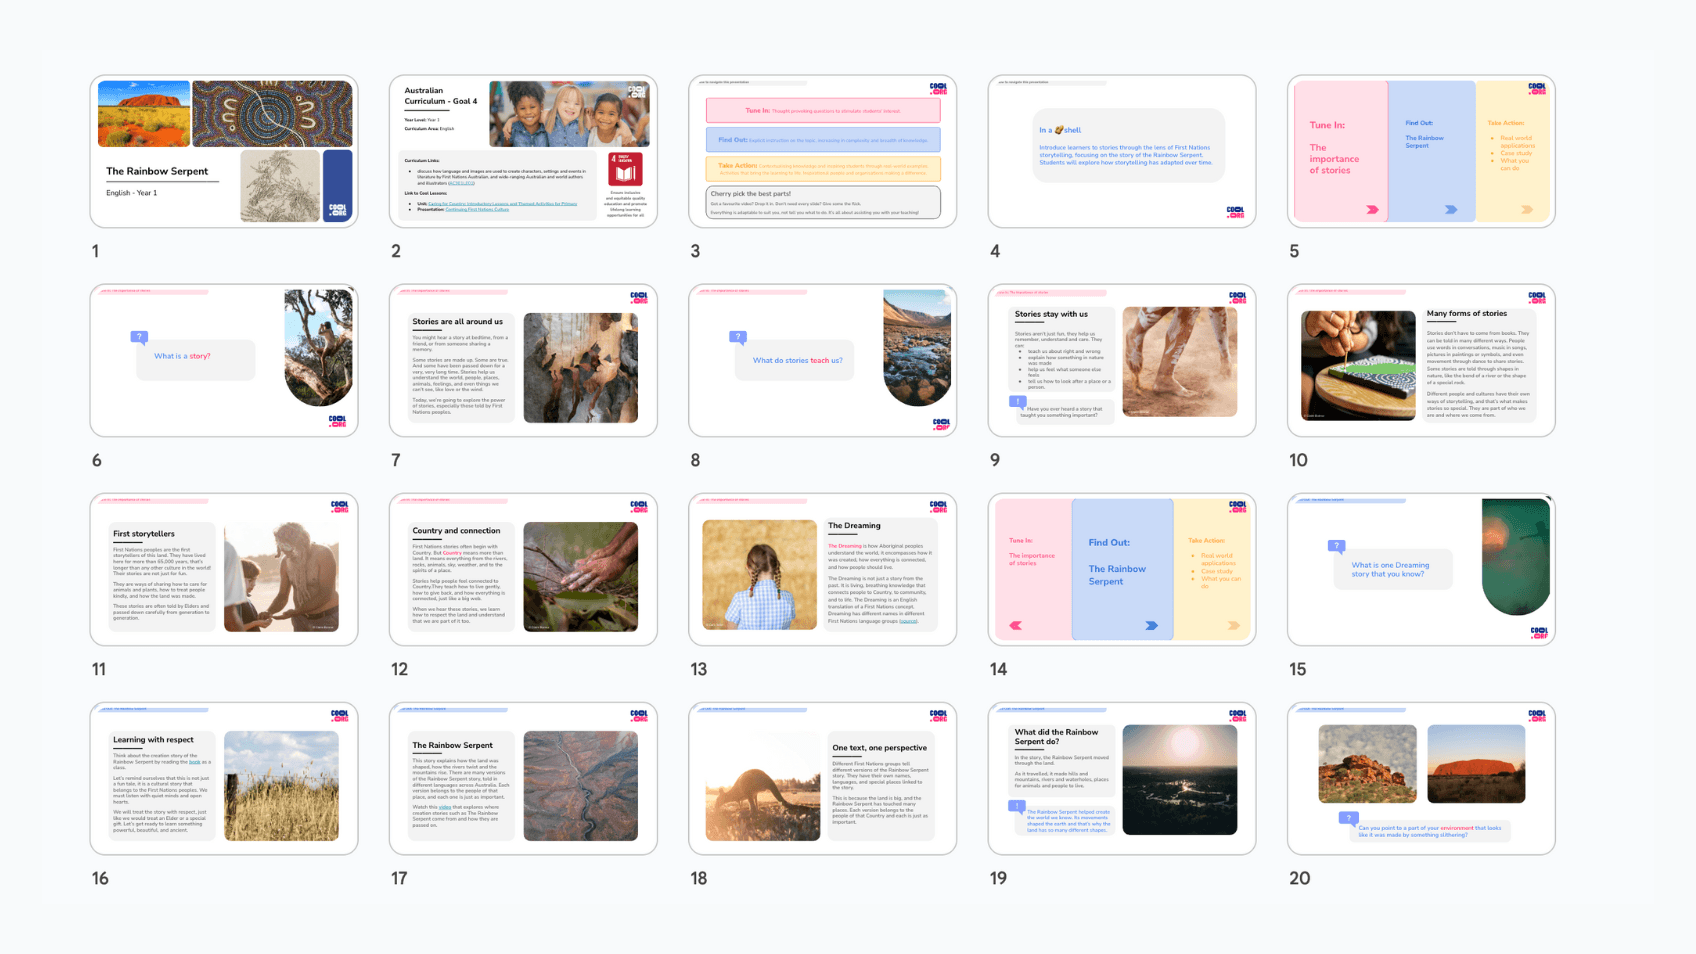1696x954 pixels.
Task: Select the Australian Curriculum slide 2 thumbnail
Action: point(522,151)
